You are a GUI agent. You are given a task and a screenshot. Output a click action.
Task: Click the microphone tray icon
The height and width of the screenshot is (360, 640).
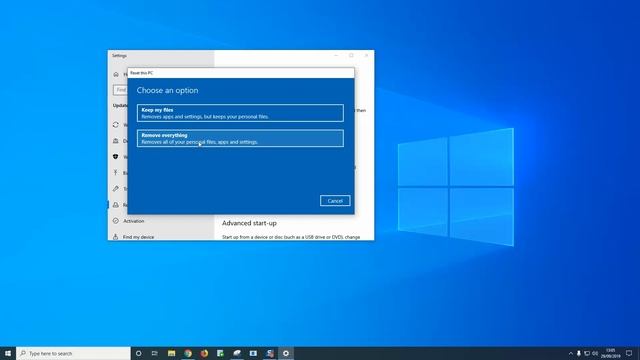(x=578, y=353)
